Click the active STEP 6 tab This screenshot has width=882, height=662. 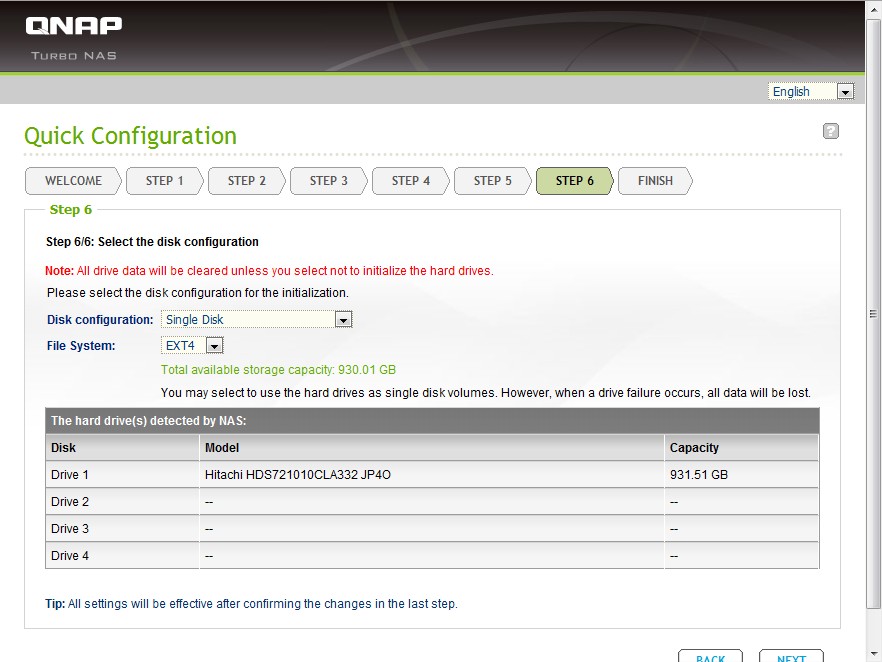pos(575,181)
